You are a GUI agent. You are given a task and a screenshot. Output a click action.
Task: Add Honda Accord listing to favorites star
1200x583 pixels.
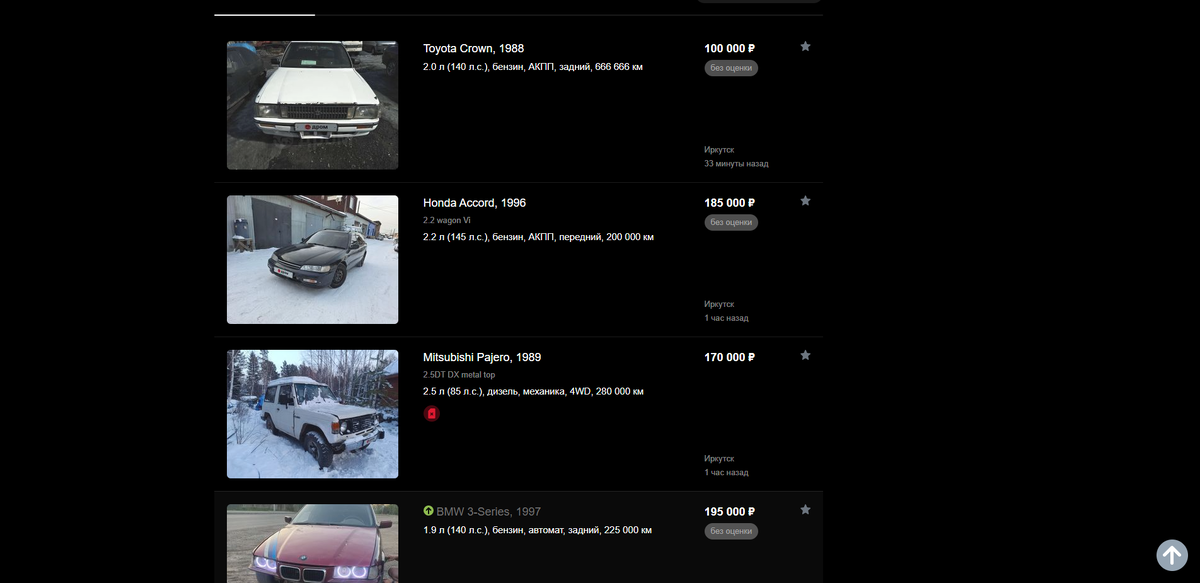pos(805,200)
